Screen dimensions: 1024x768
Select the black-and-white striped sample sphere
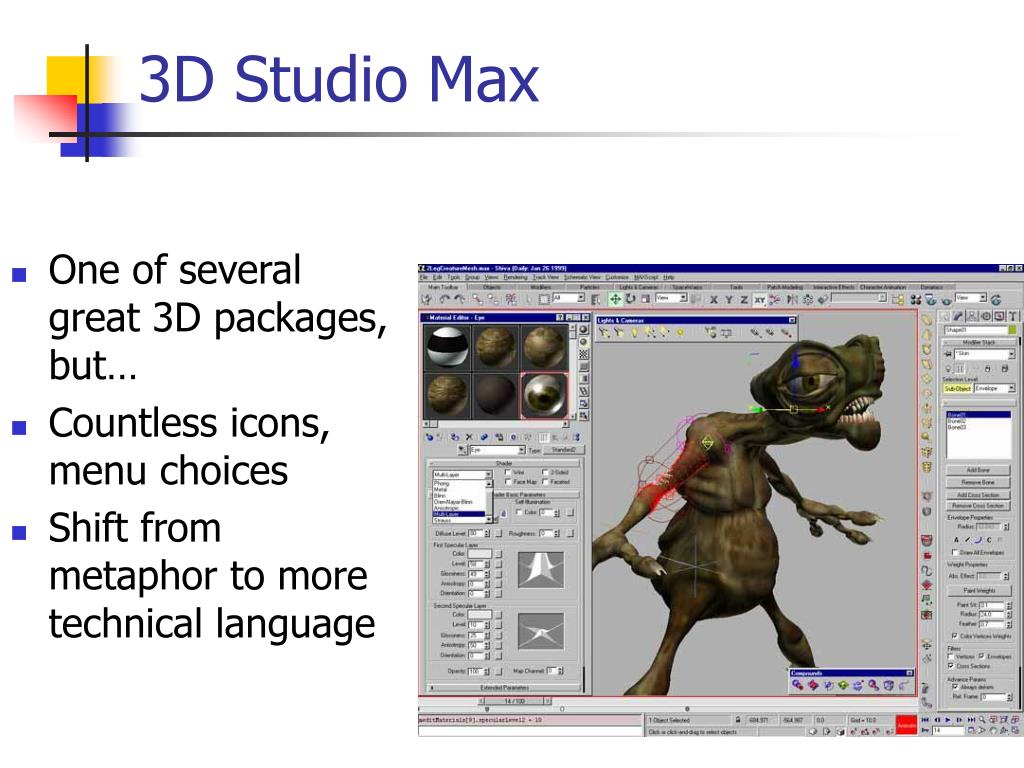[447, 347]
